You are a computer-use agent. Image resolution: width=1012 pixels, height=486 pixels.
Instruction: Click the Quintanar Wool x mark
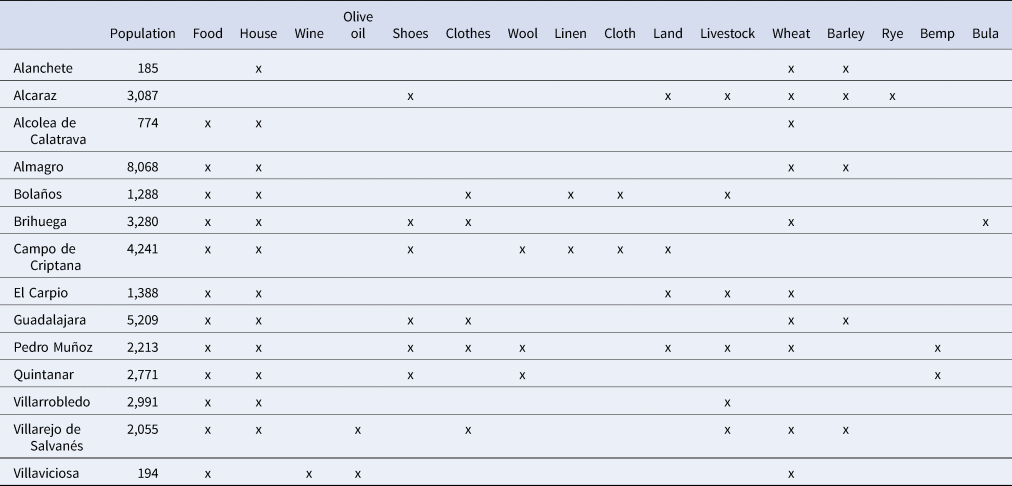pyautogui.click(x=522, y=375)
